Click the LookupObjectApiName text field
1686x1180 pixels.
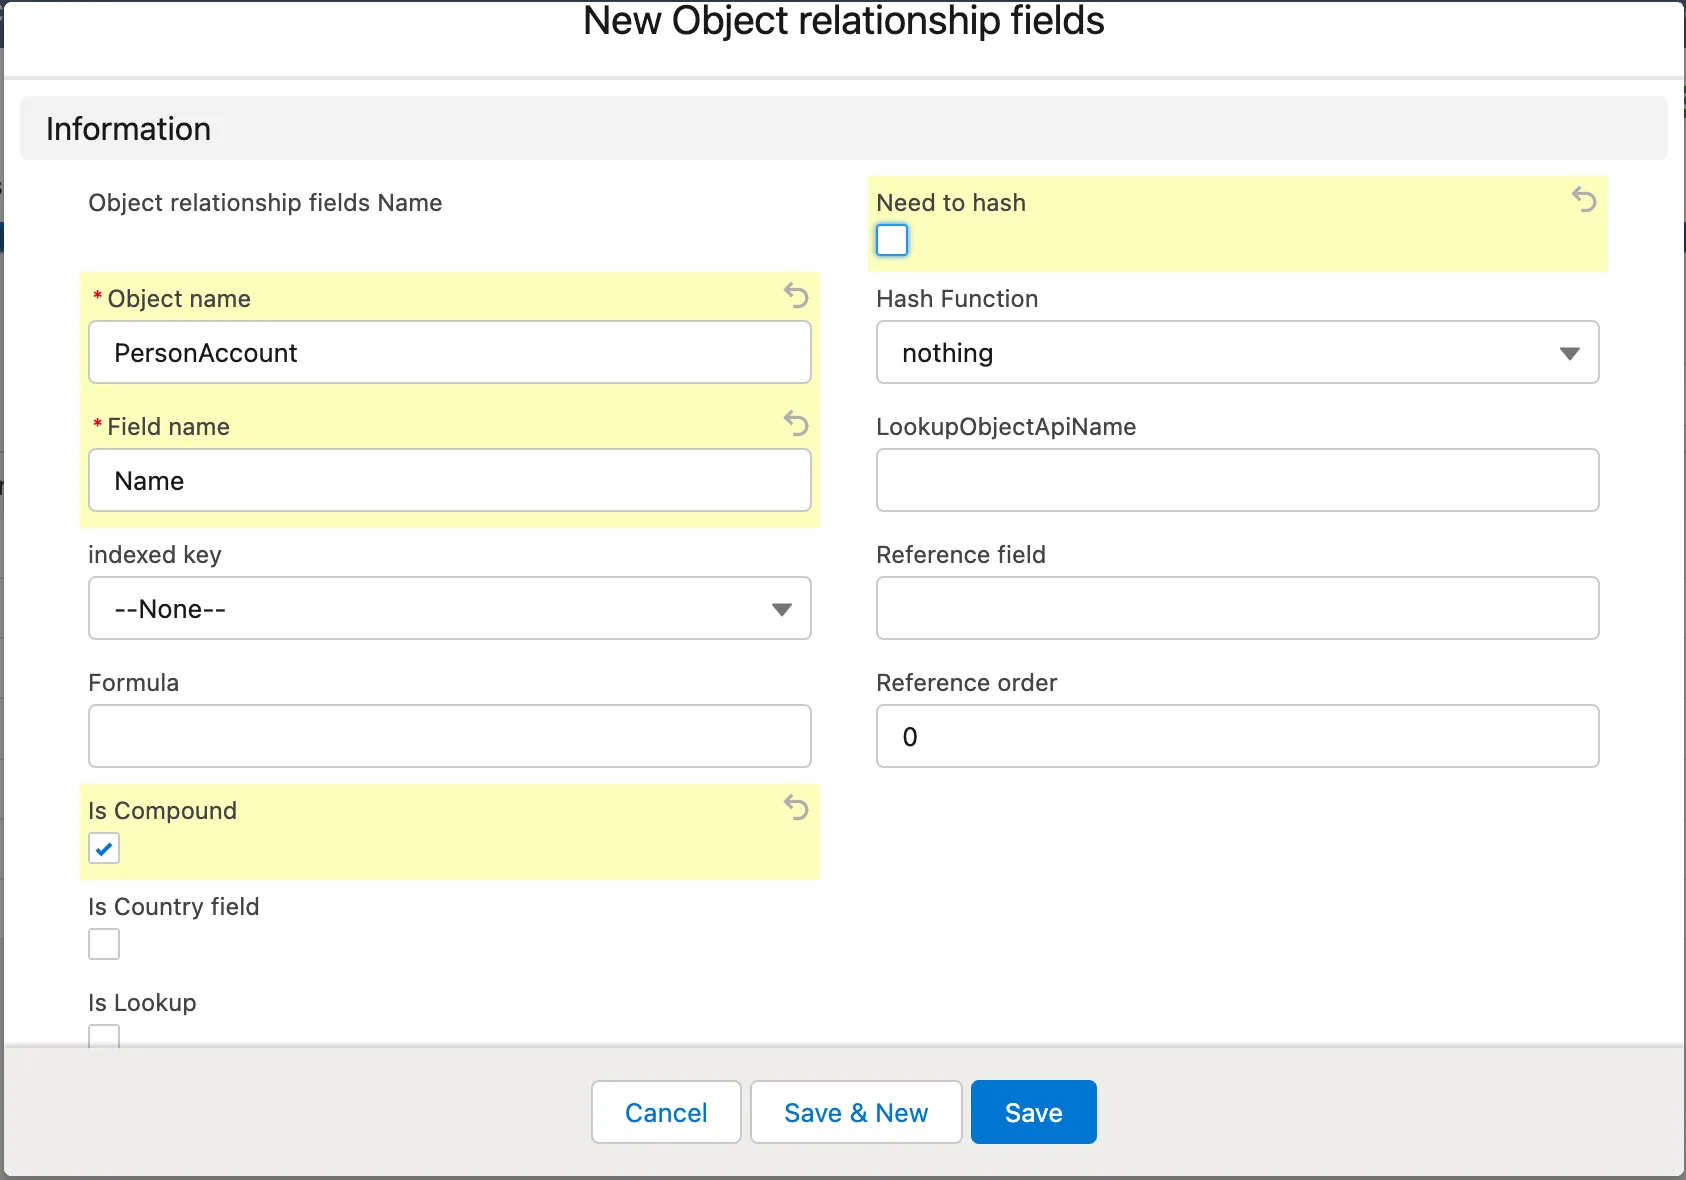[x=1237, y=480]
